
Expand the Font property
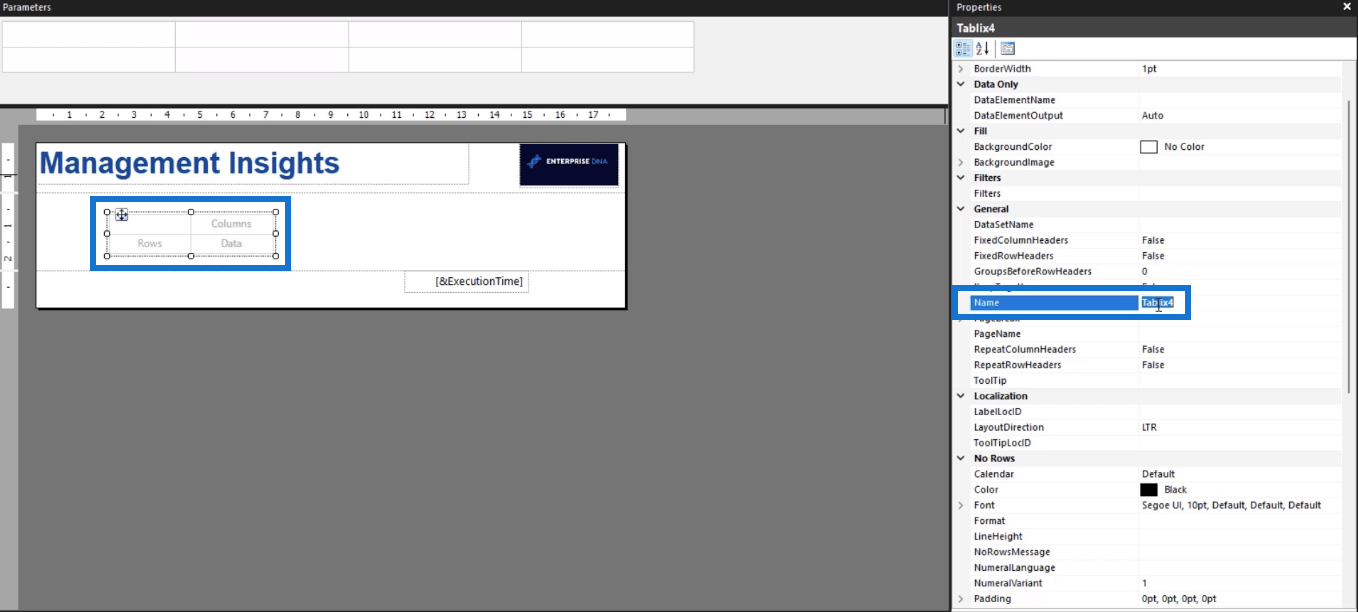coord(962,505)
